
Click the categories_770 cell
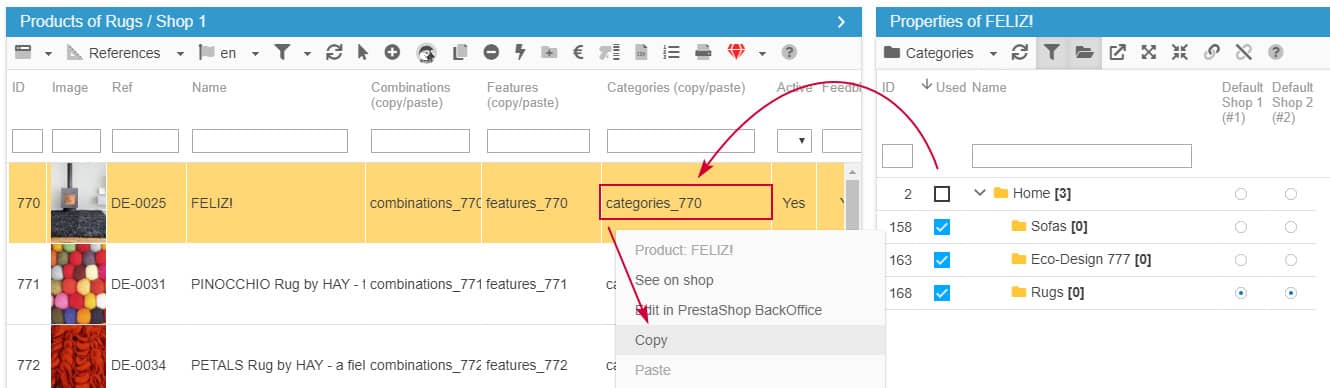[686, 202]
